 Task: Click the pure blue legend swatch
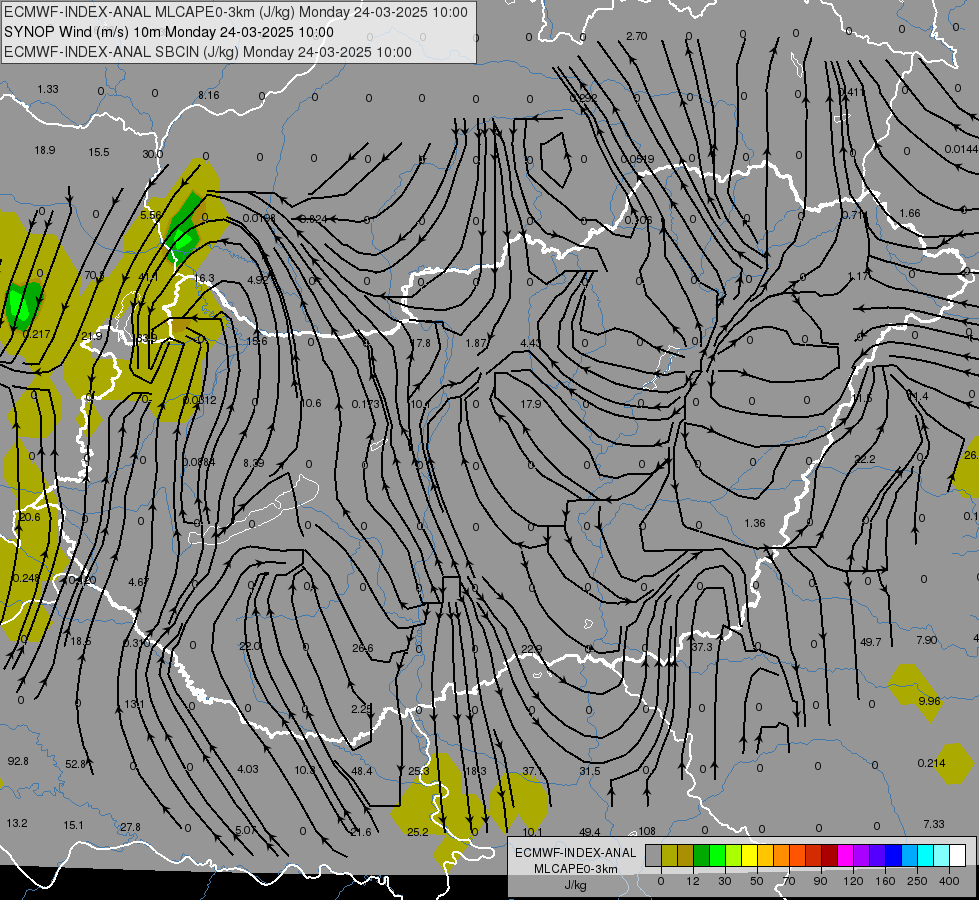(x=893, y=855)
